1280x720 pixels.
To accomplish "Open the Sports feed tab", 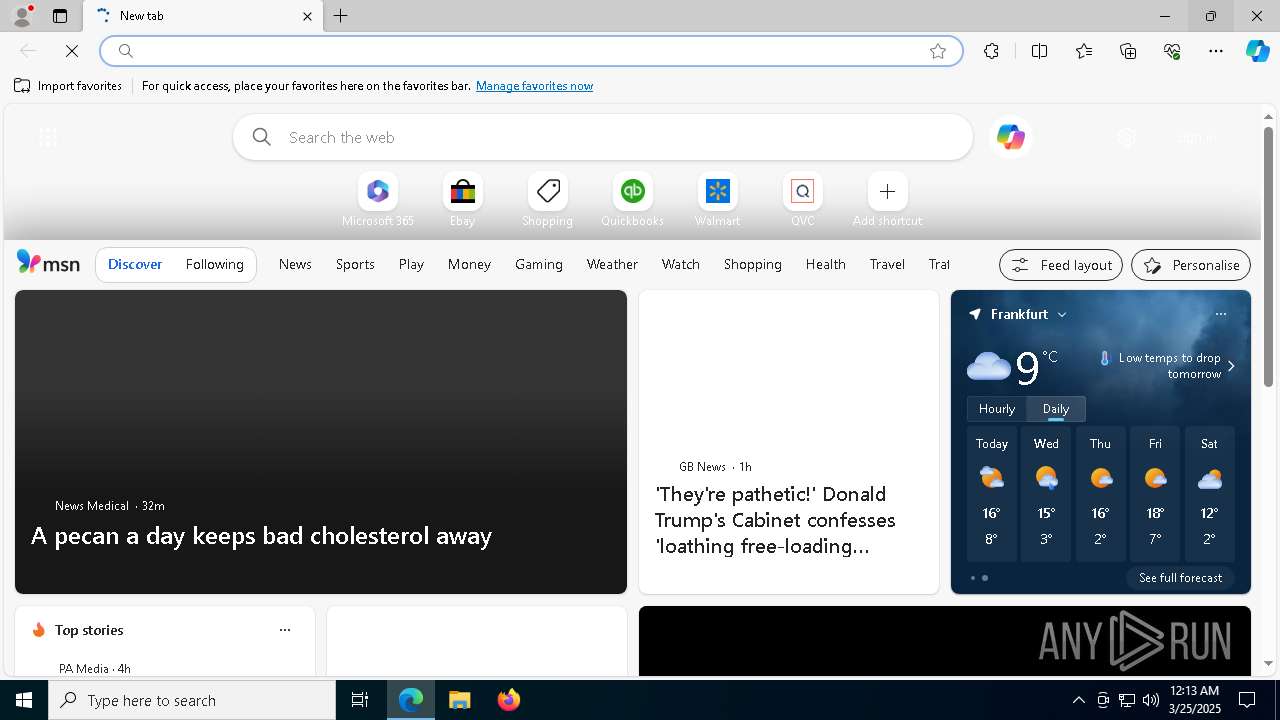I will [355, 264].
